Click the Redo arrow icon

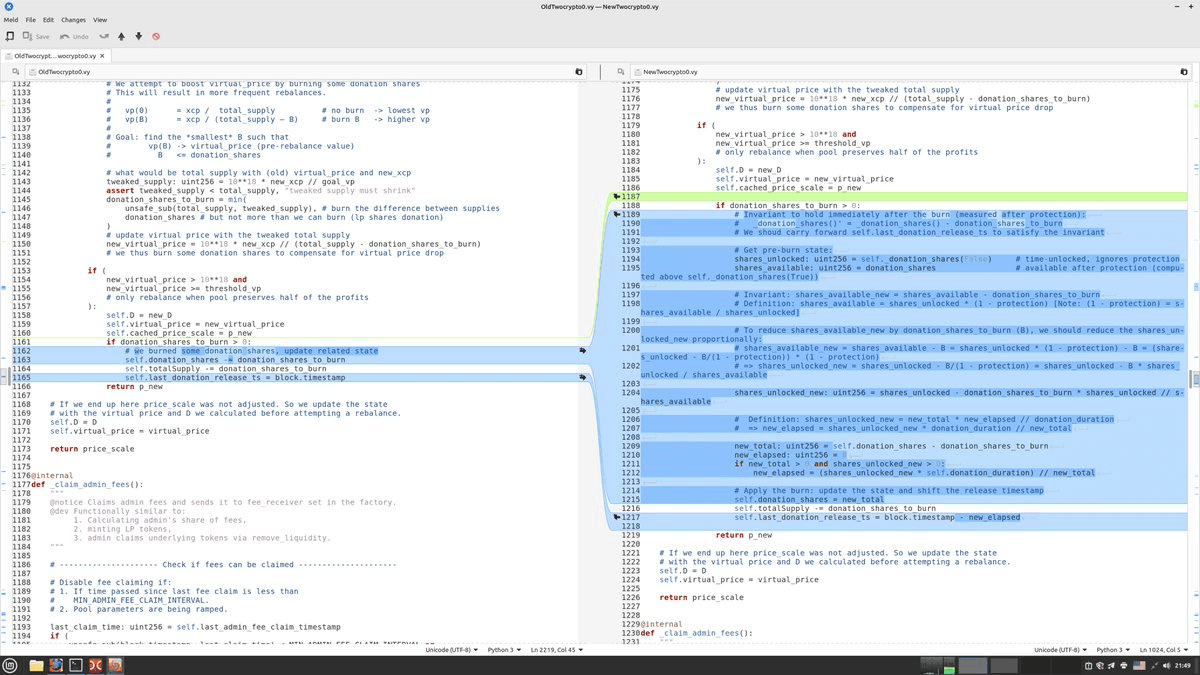pos(103,36)
